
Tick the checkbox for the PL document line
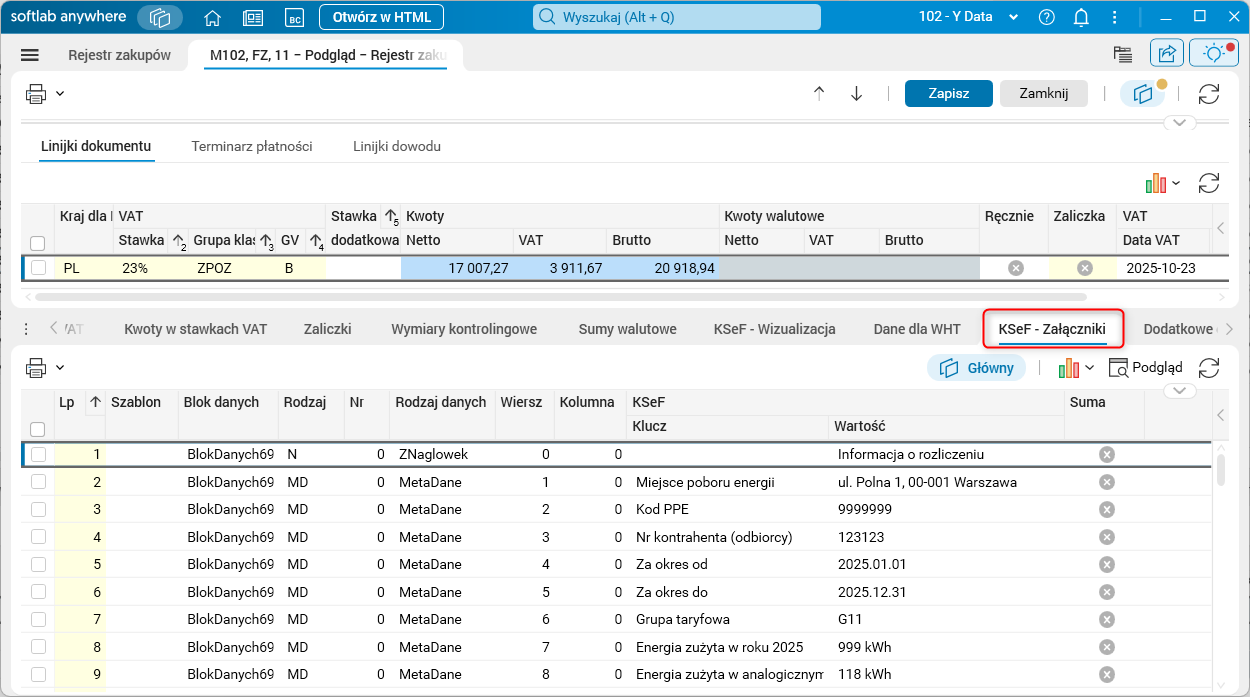[x=38, y=268]
